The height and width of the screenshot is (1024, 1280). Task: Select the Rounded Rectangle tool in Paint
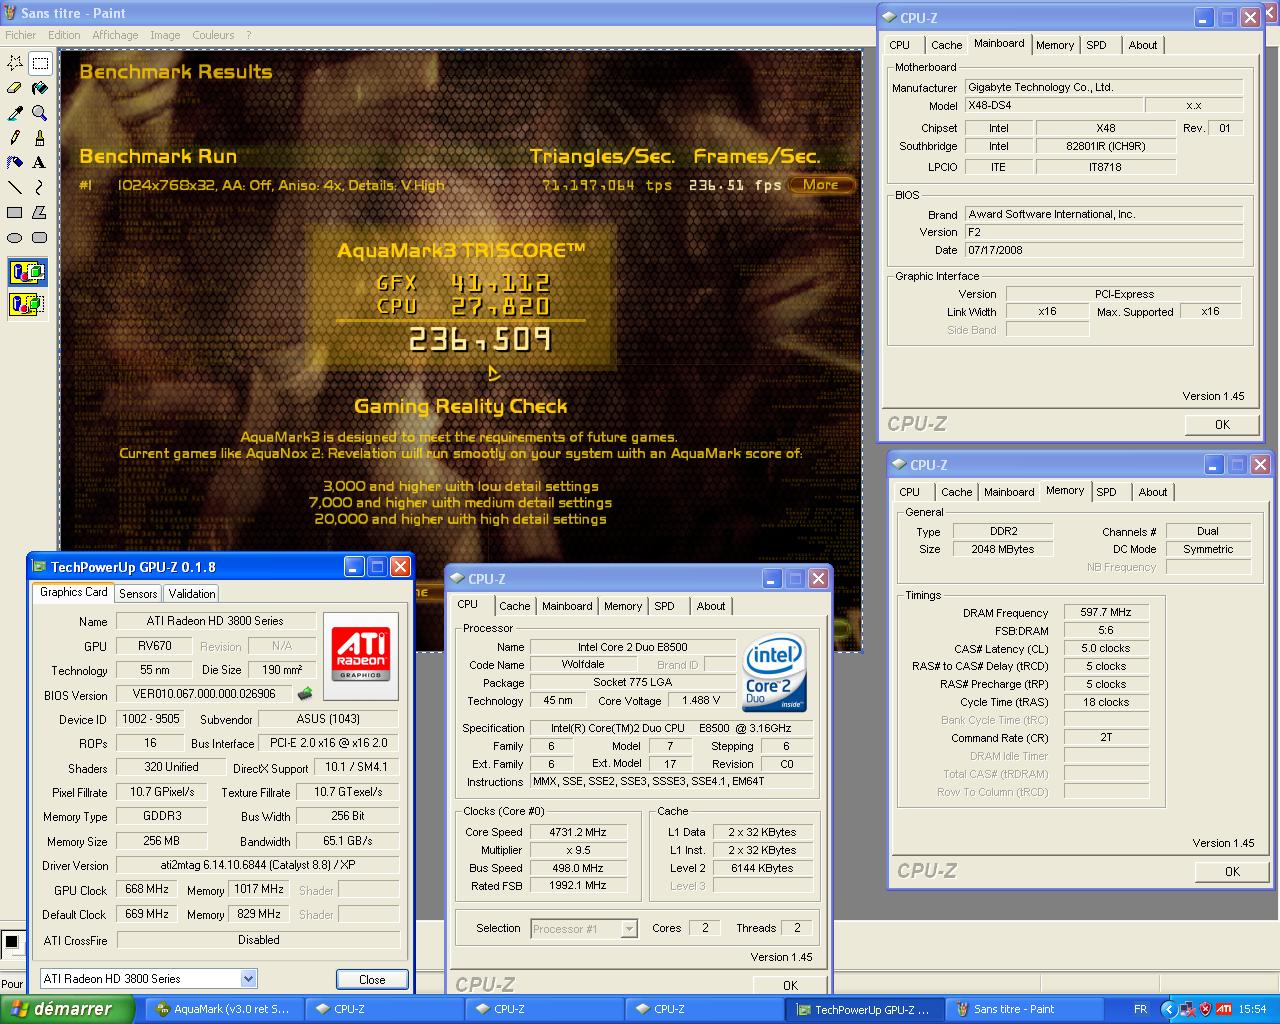tap(40, 238)
